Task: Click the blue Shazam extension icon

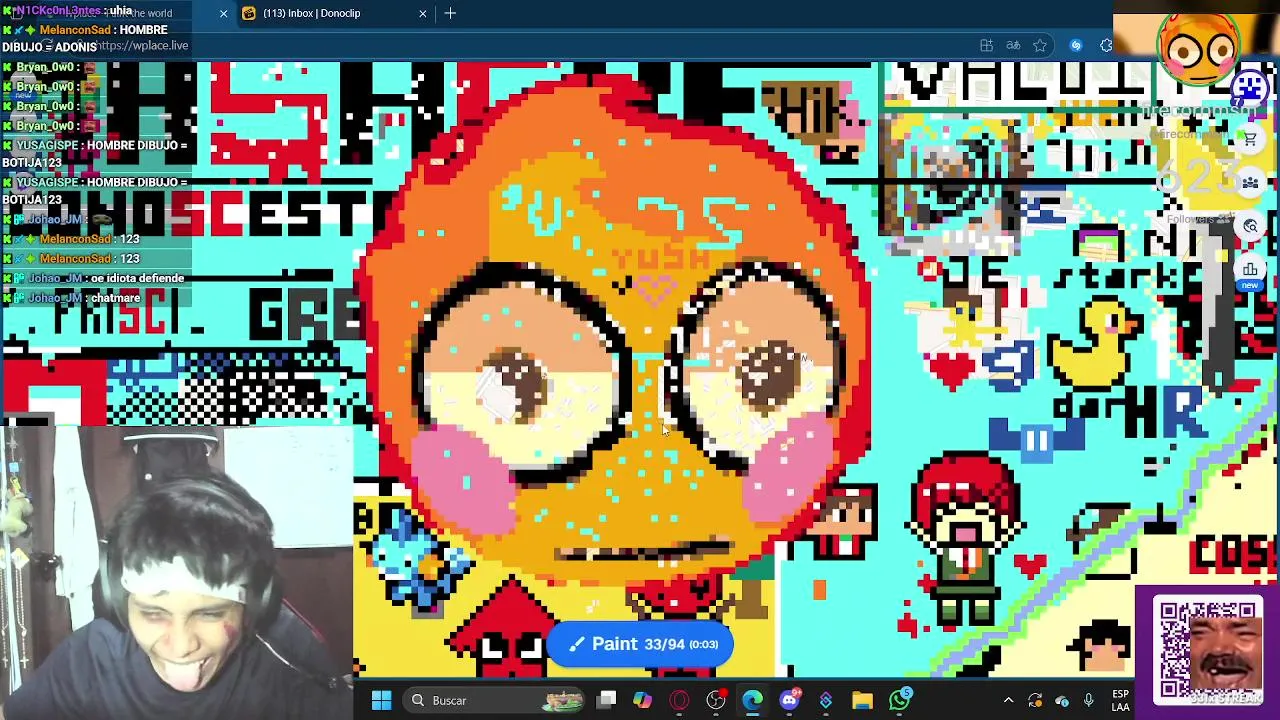Action: [x=1076, y=45]
